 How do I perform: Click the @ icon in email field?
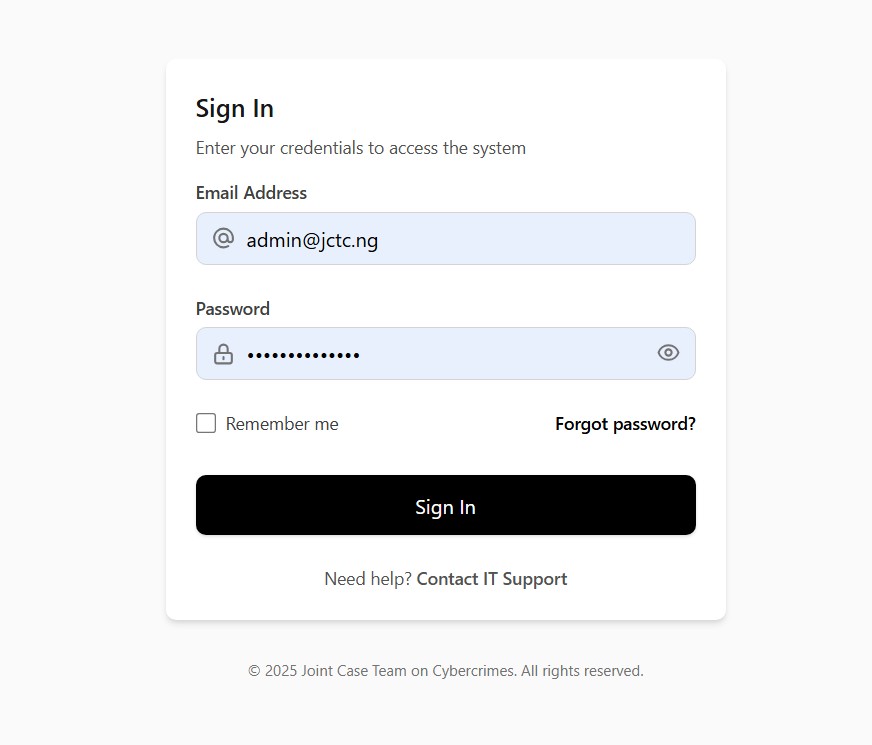(x=223, y=238)
